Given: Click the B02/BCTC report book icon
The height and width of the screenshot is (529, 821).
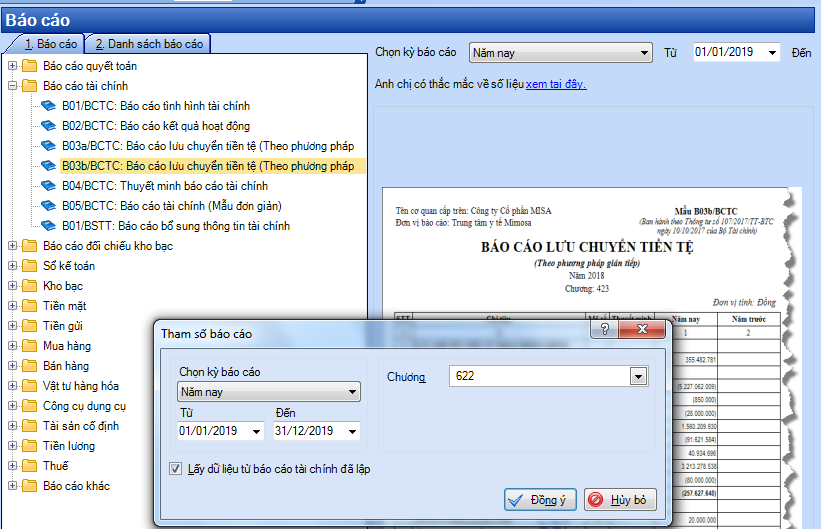Looking at the screenshot, I should 49,126.
